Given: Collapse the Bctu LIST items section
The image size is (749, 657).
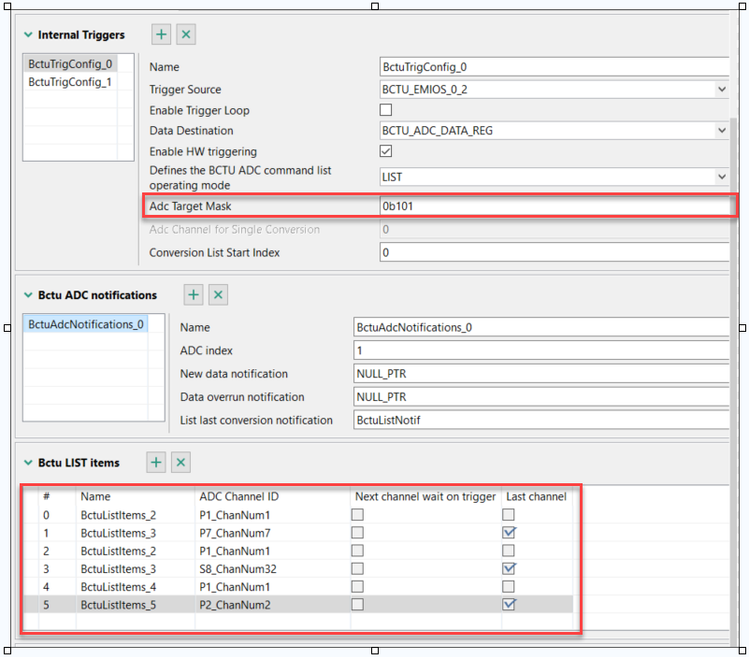Looking at the screenshot, I should pos(28,463).
